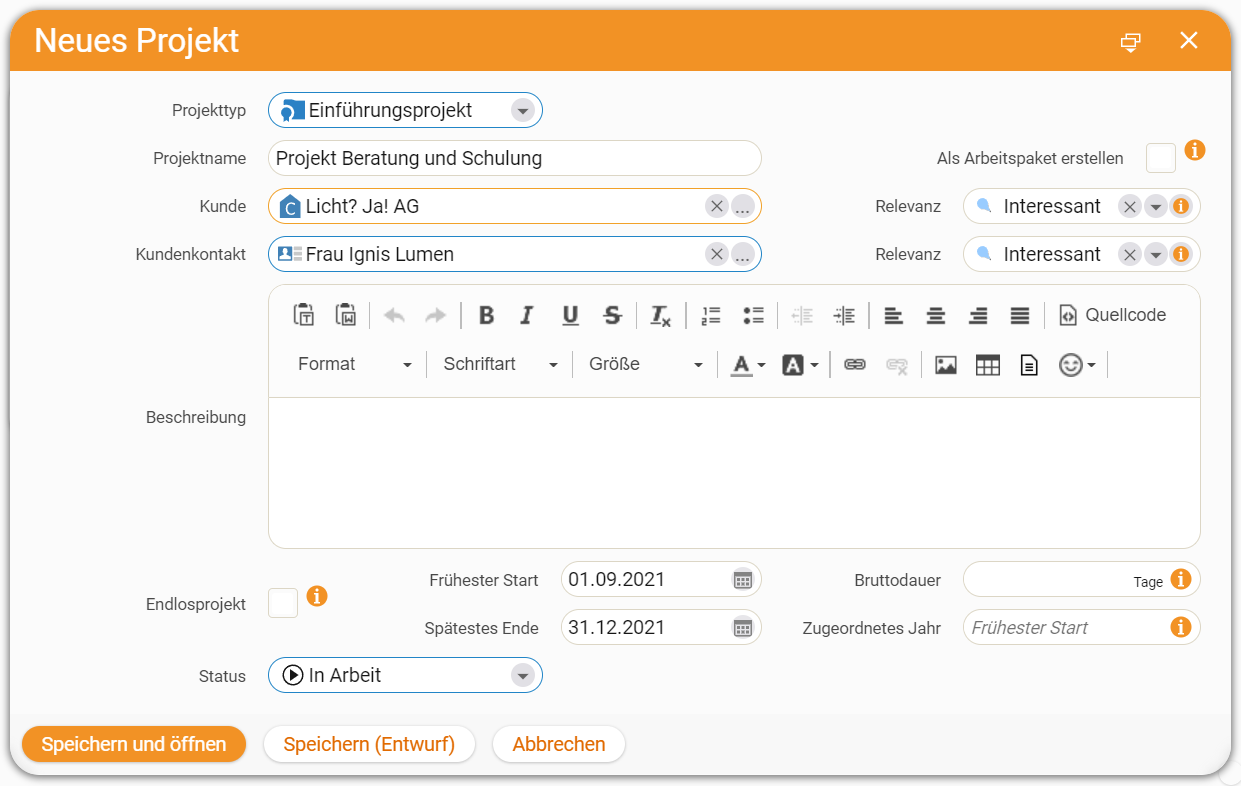Open the Kundenkontakt ellipsis selector
The width and height of the screenshot is (1241, 786).
pos(742,254)
